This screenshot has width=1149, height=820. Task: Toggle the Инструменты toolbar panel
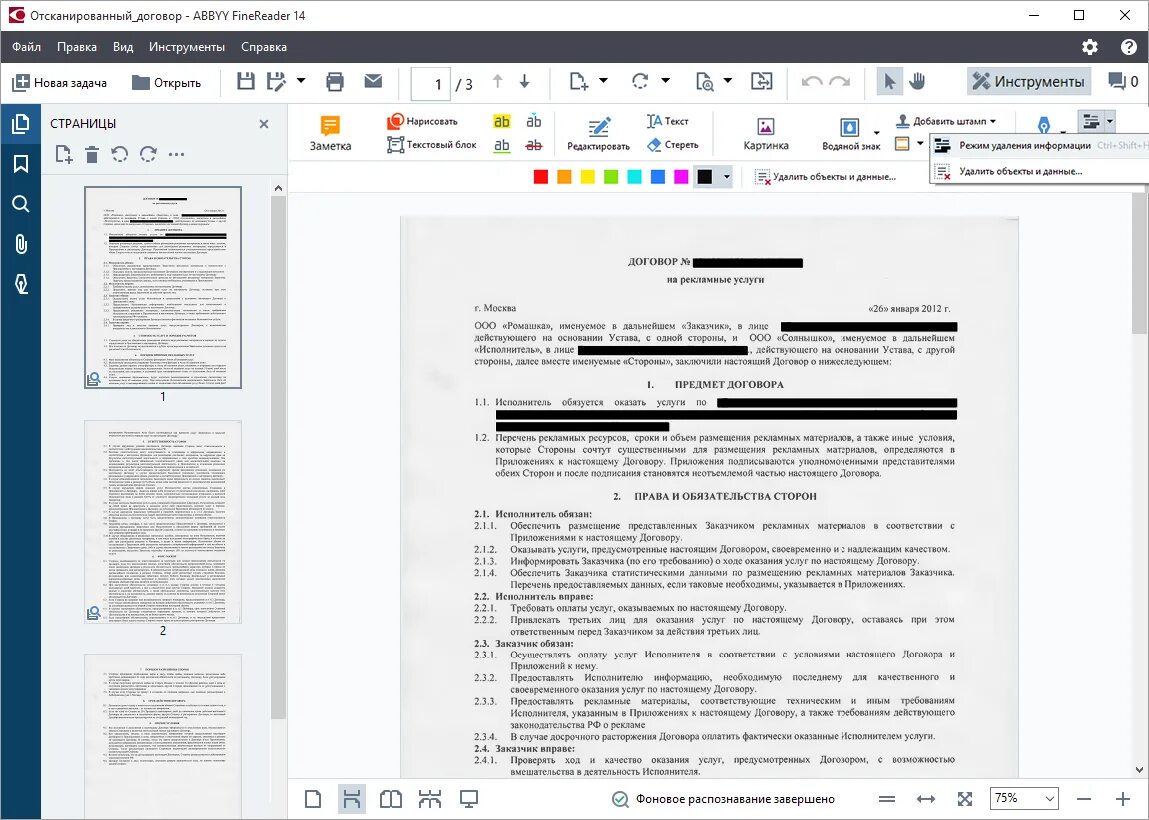pyautogui.click(x=1029, y=81)
